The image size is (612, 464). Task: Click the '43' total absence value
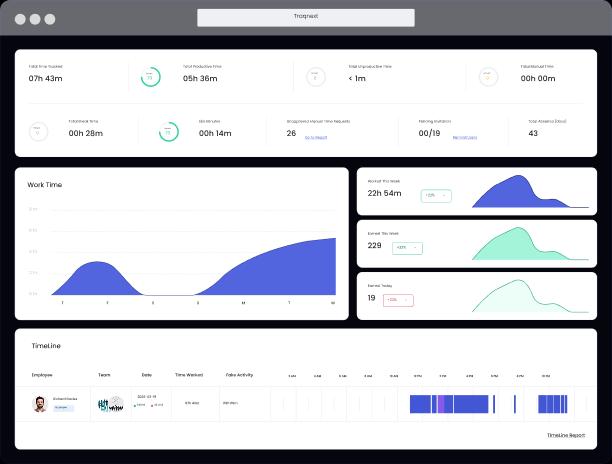(533, 133)
